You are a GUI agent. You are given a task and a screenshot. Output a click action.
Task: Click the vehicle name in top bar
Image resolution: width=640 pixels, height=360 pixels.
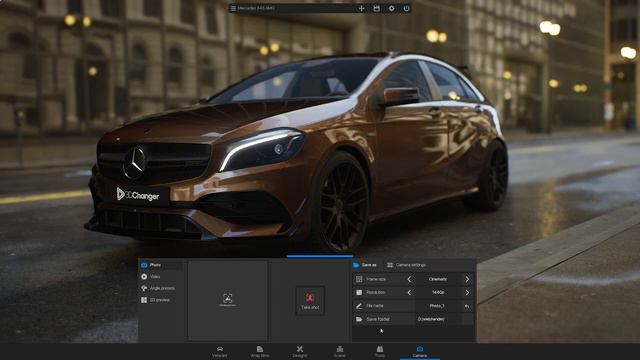click(x=256, y=8)
